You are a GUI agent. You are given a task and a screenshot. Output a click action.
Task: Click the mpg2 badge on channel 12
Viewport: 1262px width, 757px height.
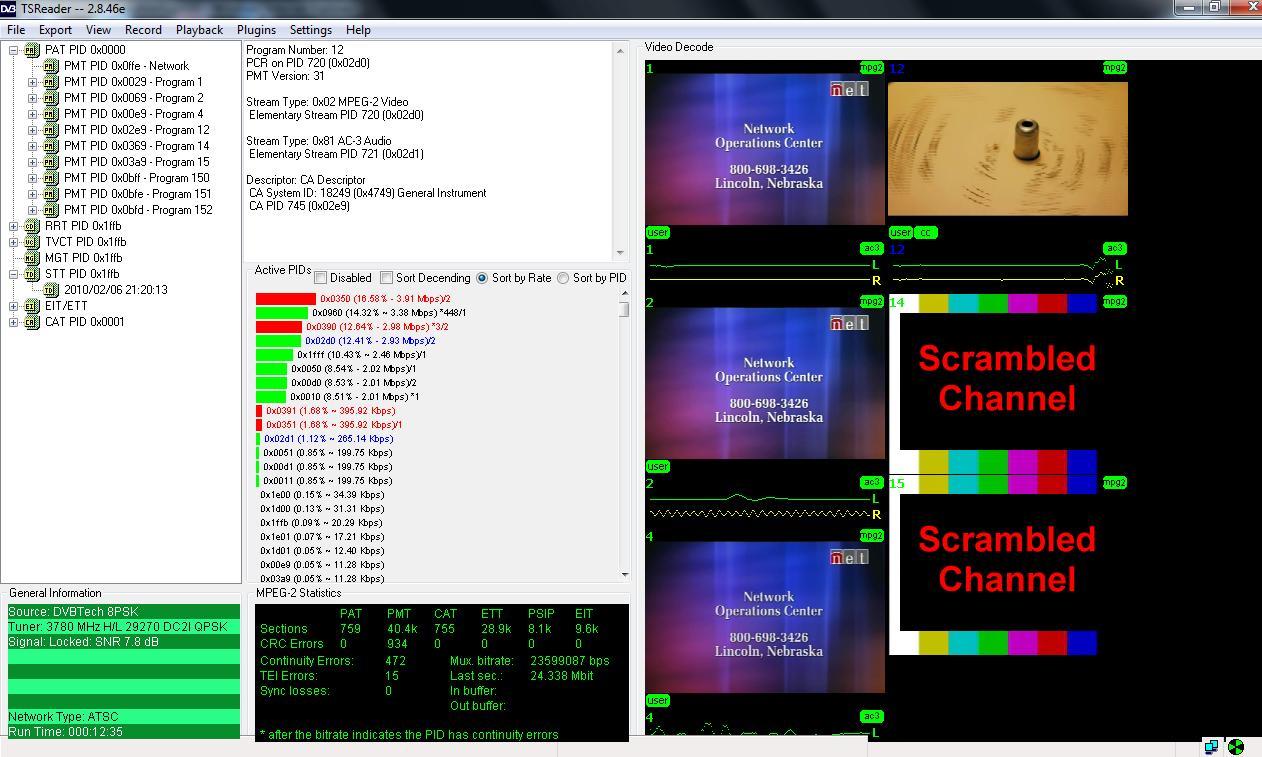pyautogui.click(x=1114, y=68)
